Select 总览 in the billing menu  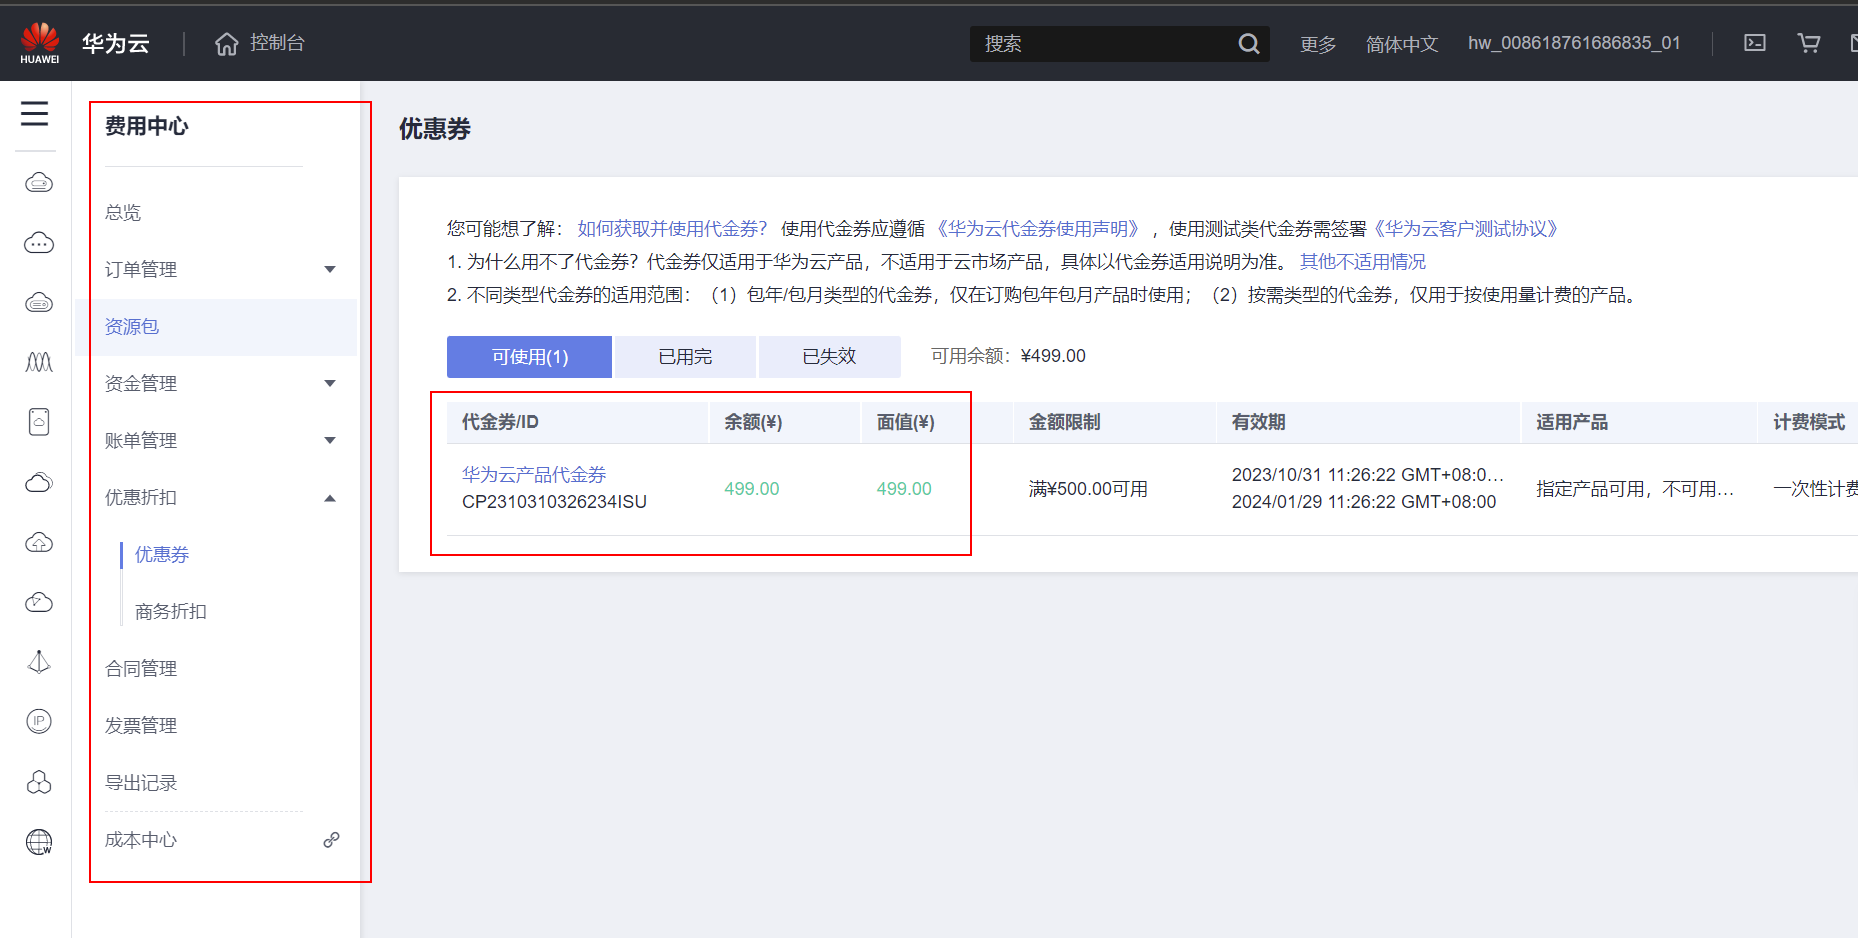click(123, 212)
